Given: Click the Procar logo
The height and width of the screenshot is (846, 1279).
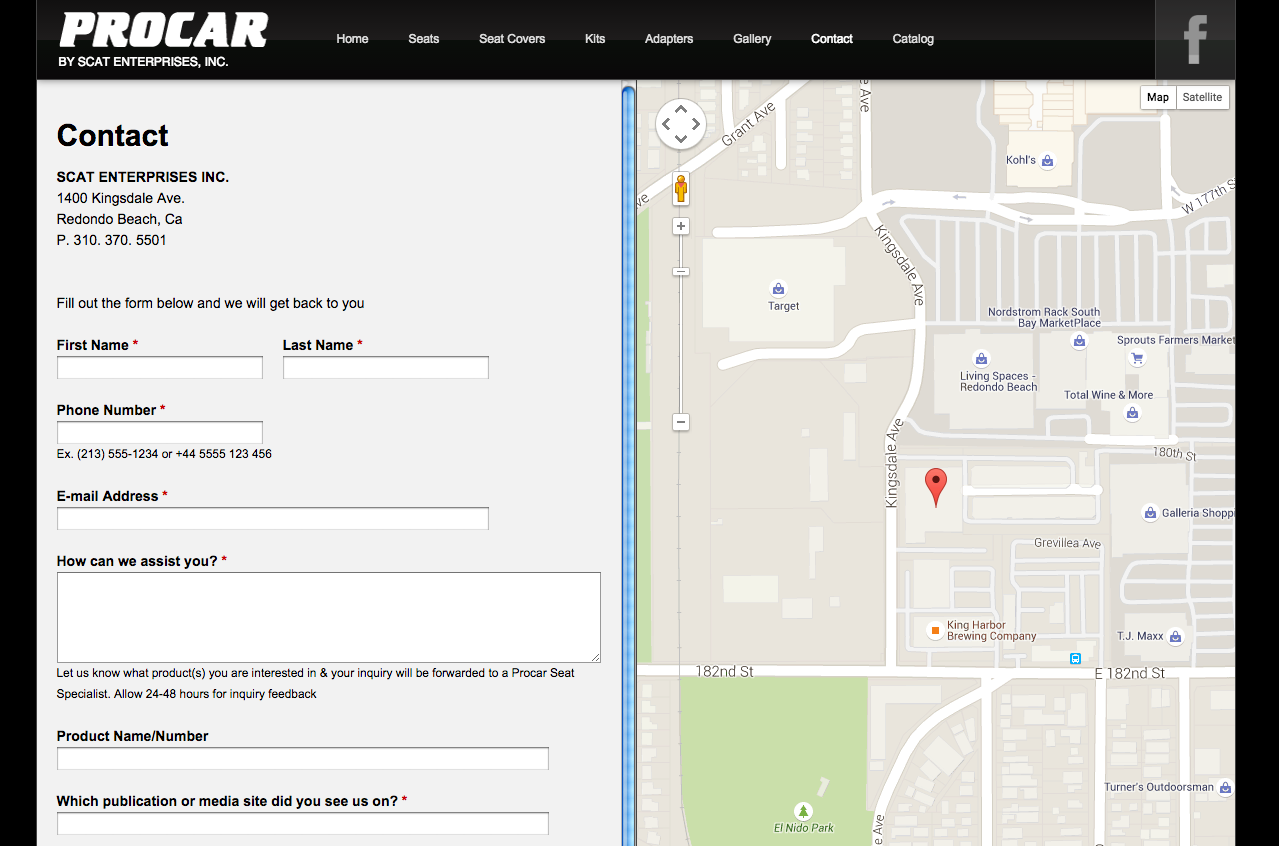Looking at the screenshot, I should [x=164, y=40].
